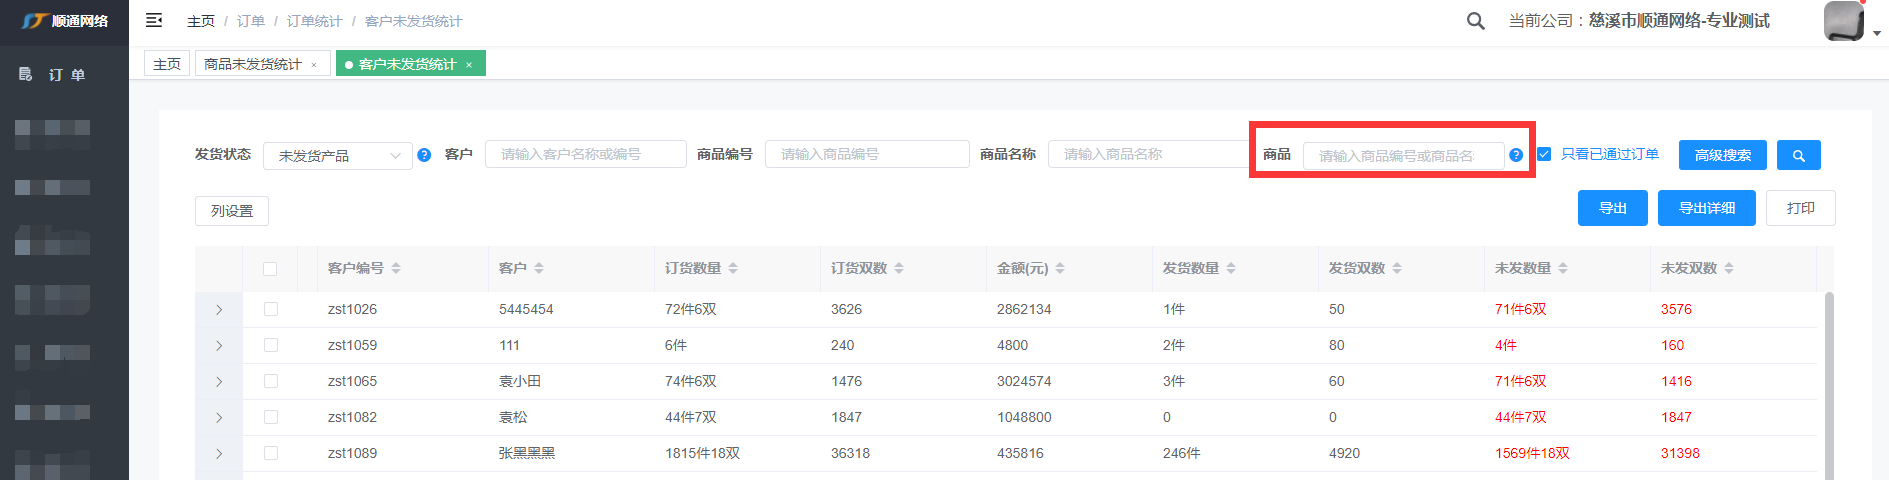Image resolution: width=1889 pixels, height=480 pixels.
Task: Expand the row for customer zst1089
Action: [219, 454]
